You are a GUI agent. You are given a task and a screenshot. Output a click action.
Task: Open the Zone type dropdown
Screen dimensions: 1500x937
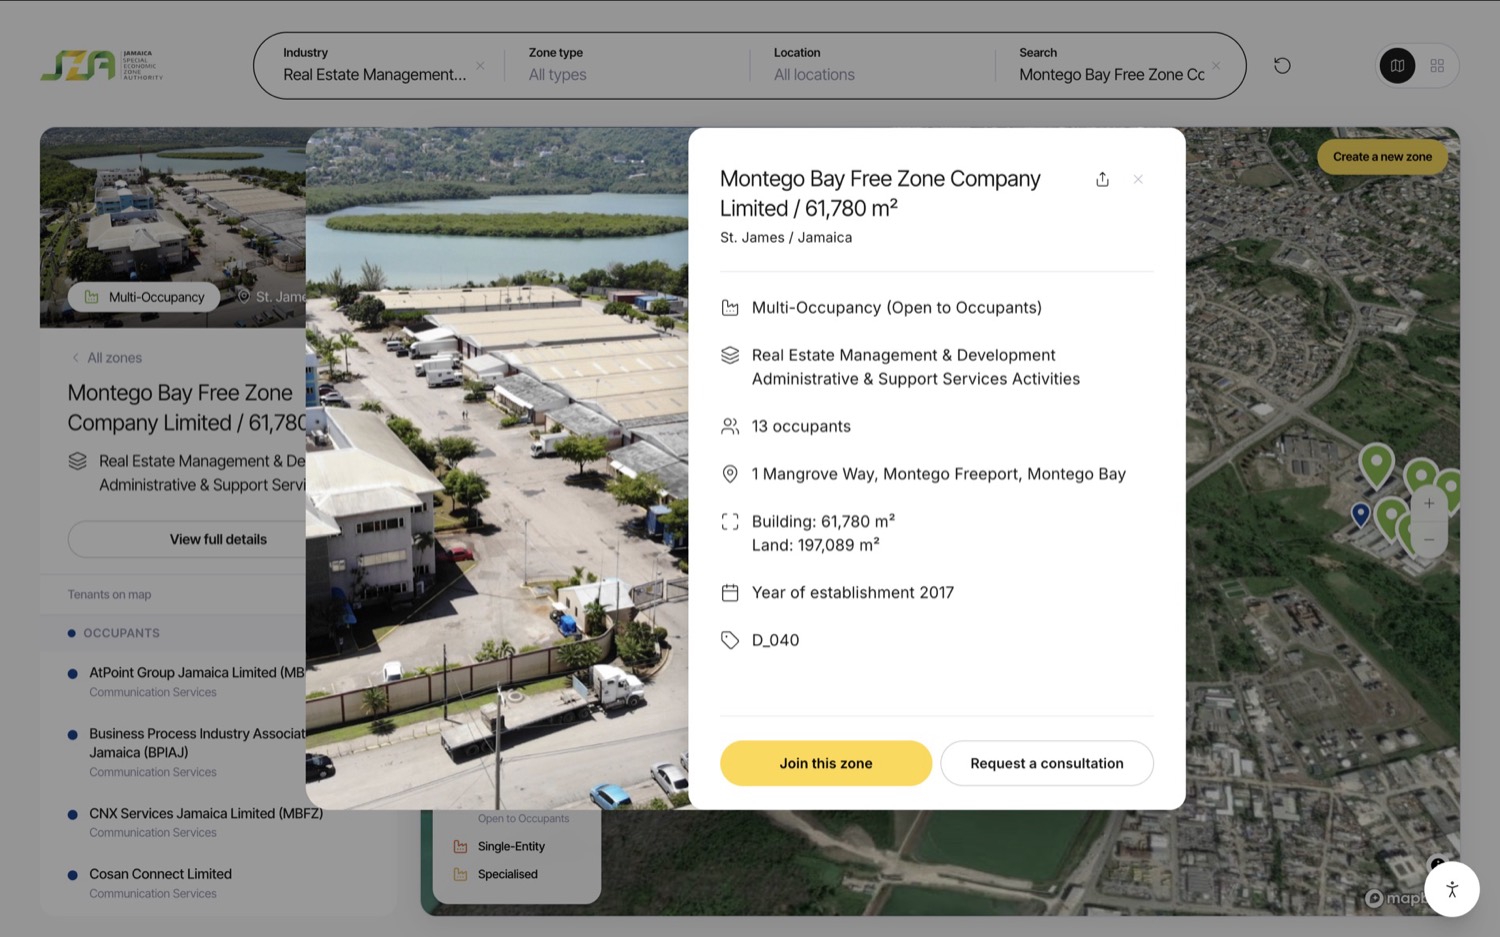pos(625,66)
